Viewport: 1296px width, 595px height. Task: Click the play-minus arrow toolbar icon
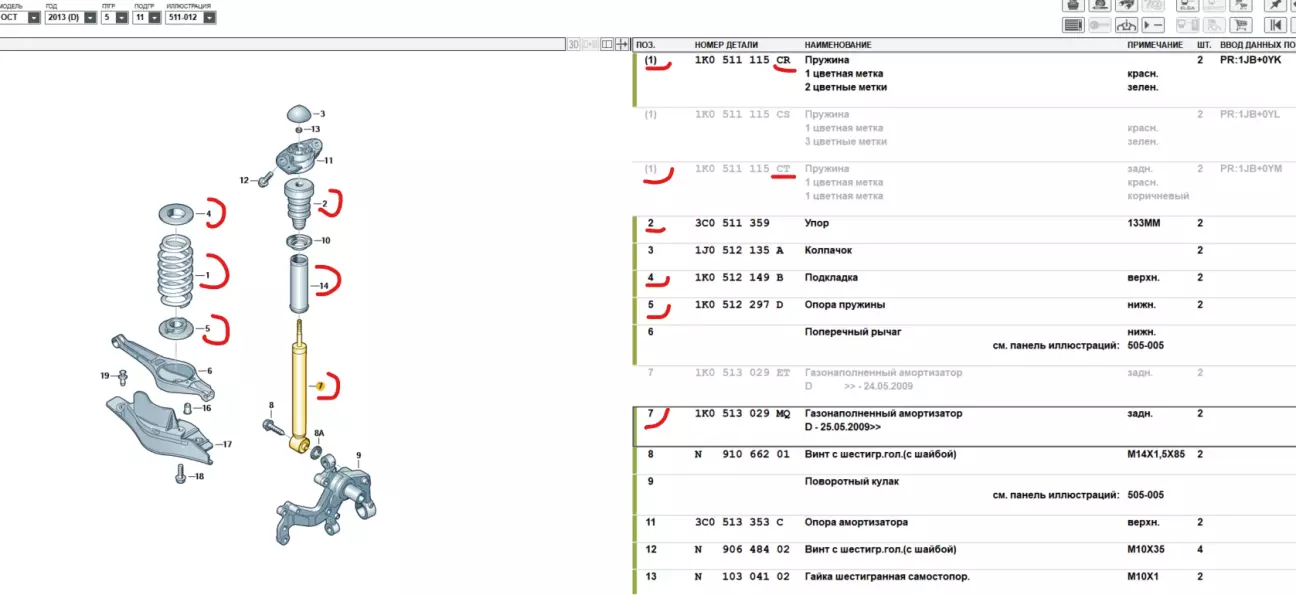1153,25
